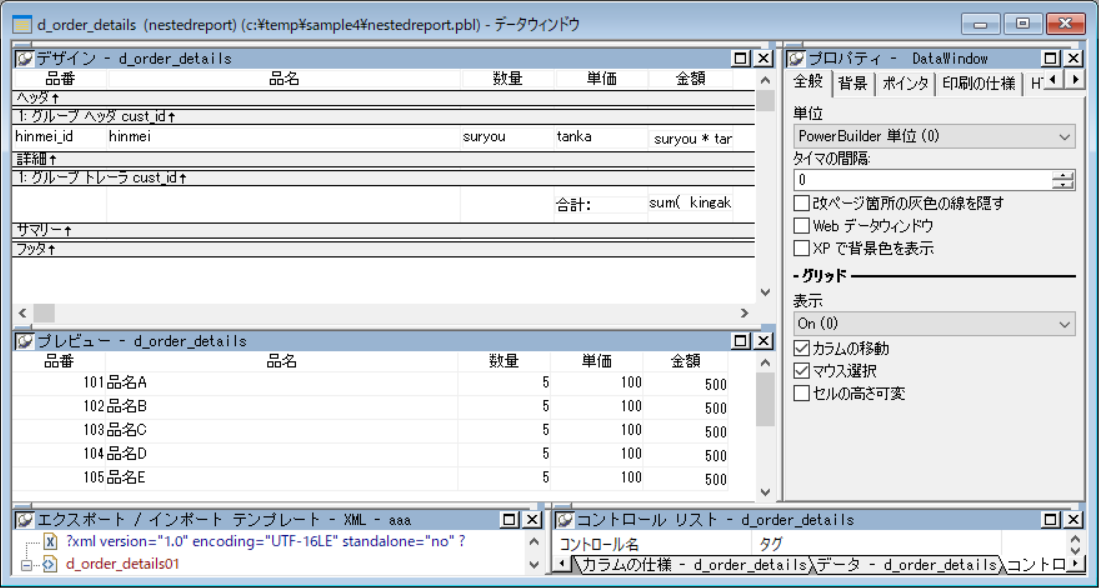Image resolution: width=1099 pixels, height=588 pixels.
Task: Click the タイマの間隔 input field
Action: [x=920, y=181]
